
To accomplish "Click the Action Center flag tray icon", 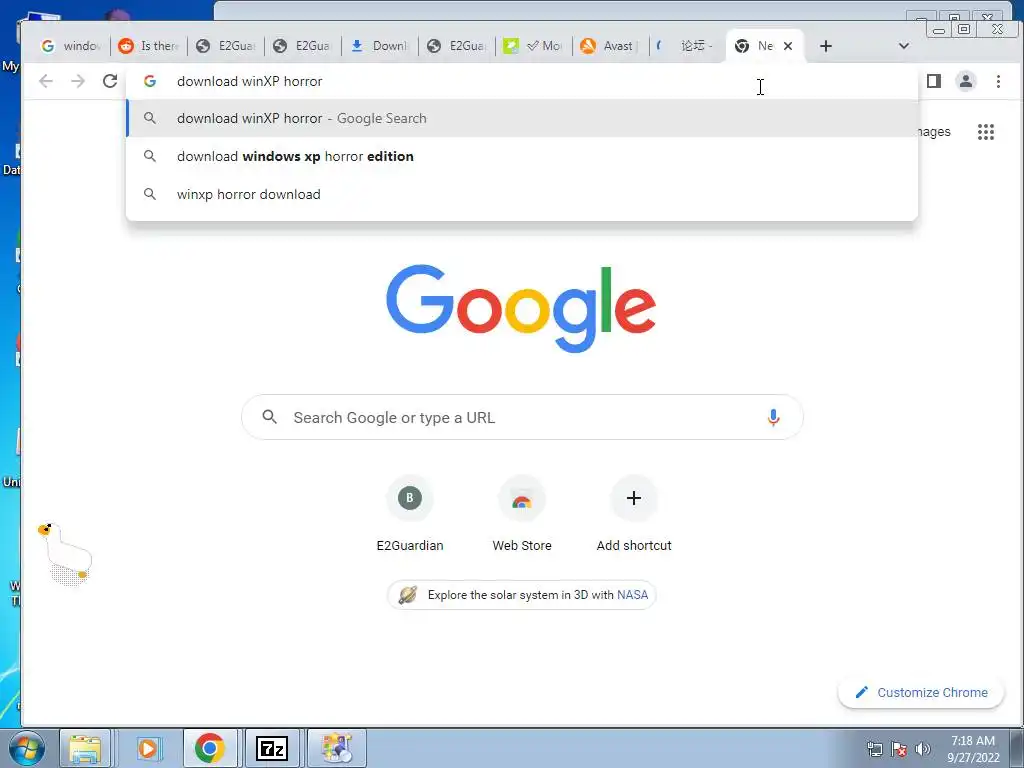I will coord(899,749).
